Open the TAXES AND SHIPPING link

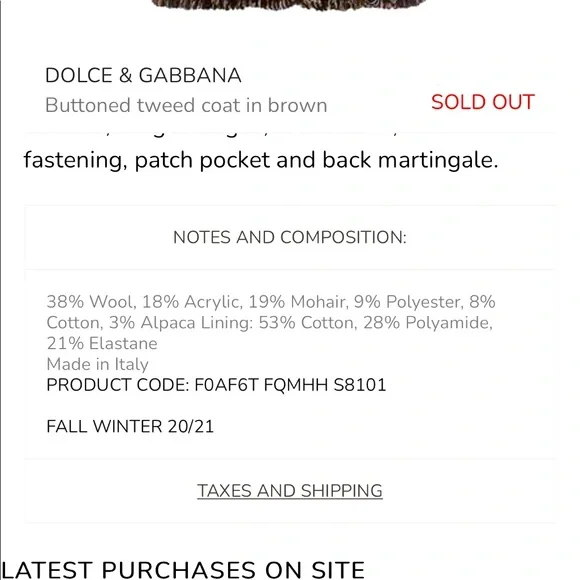[290, 491]
